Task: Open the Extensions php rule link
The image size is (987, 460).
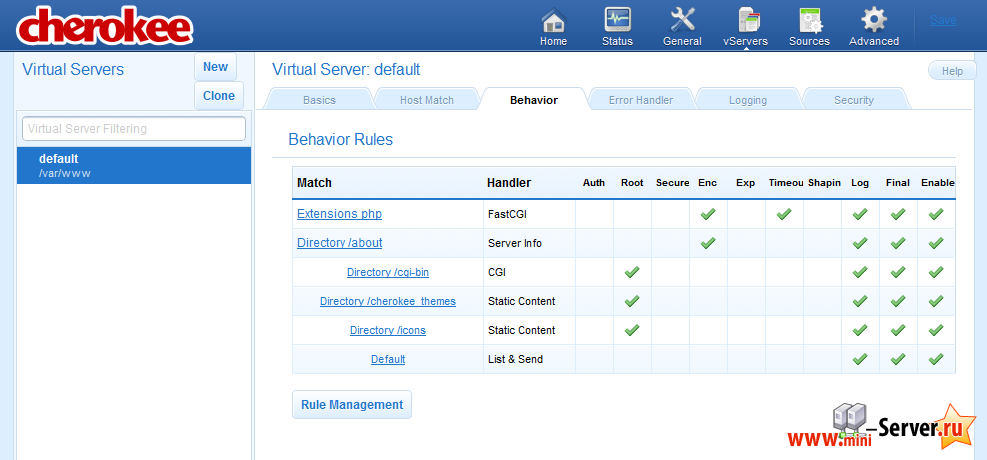Action: click(339, 214)
